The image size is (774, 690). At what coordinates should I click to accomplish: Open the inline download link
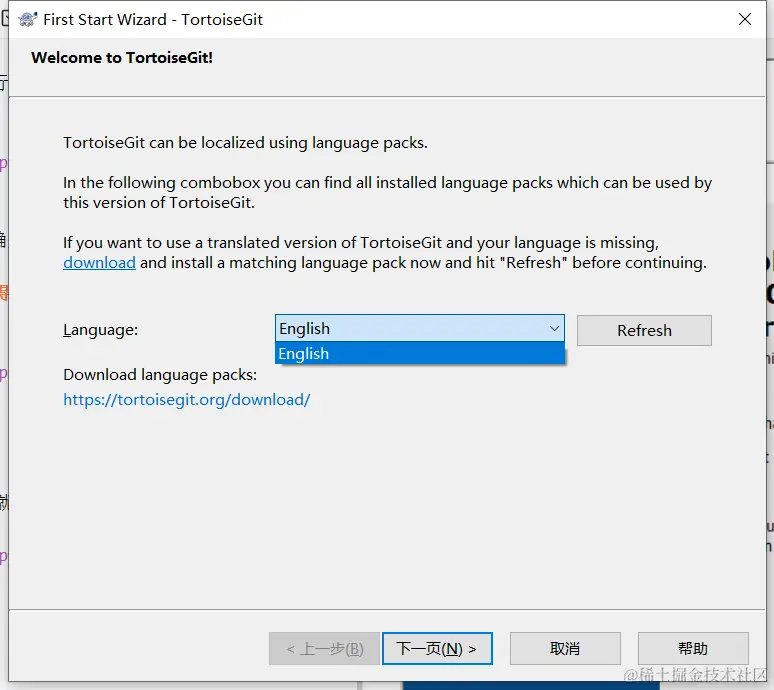[x=99, y=263]
